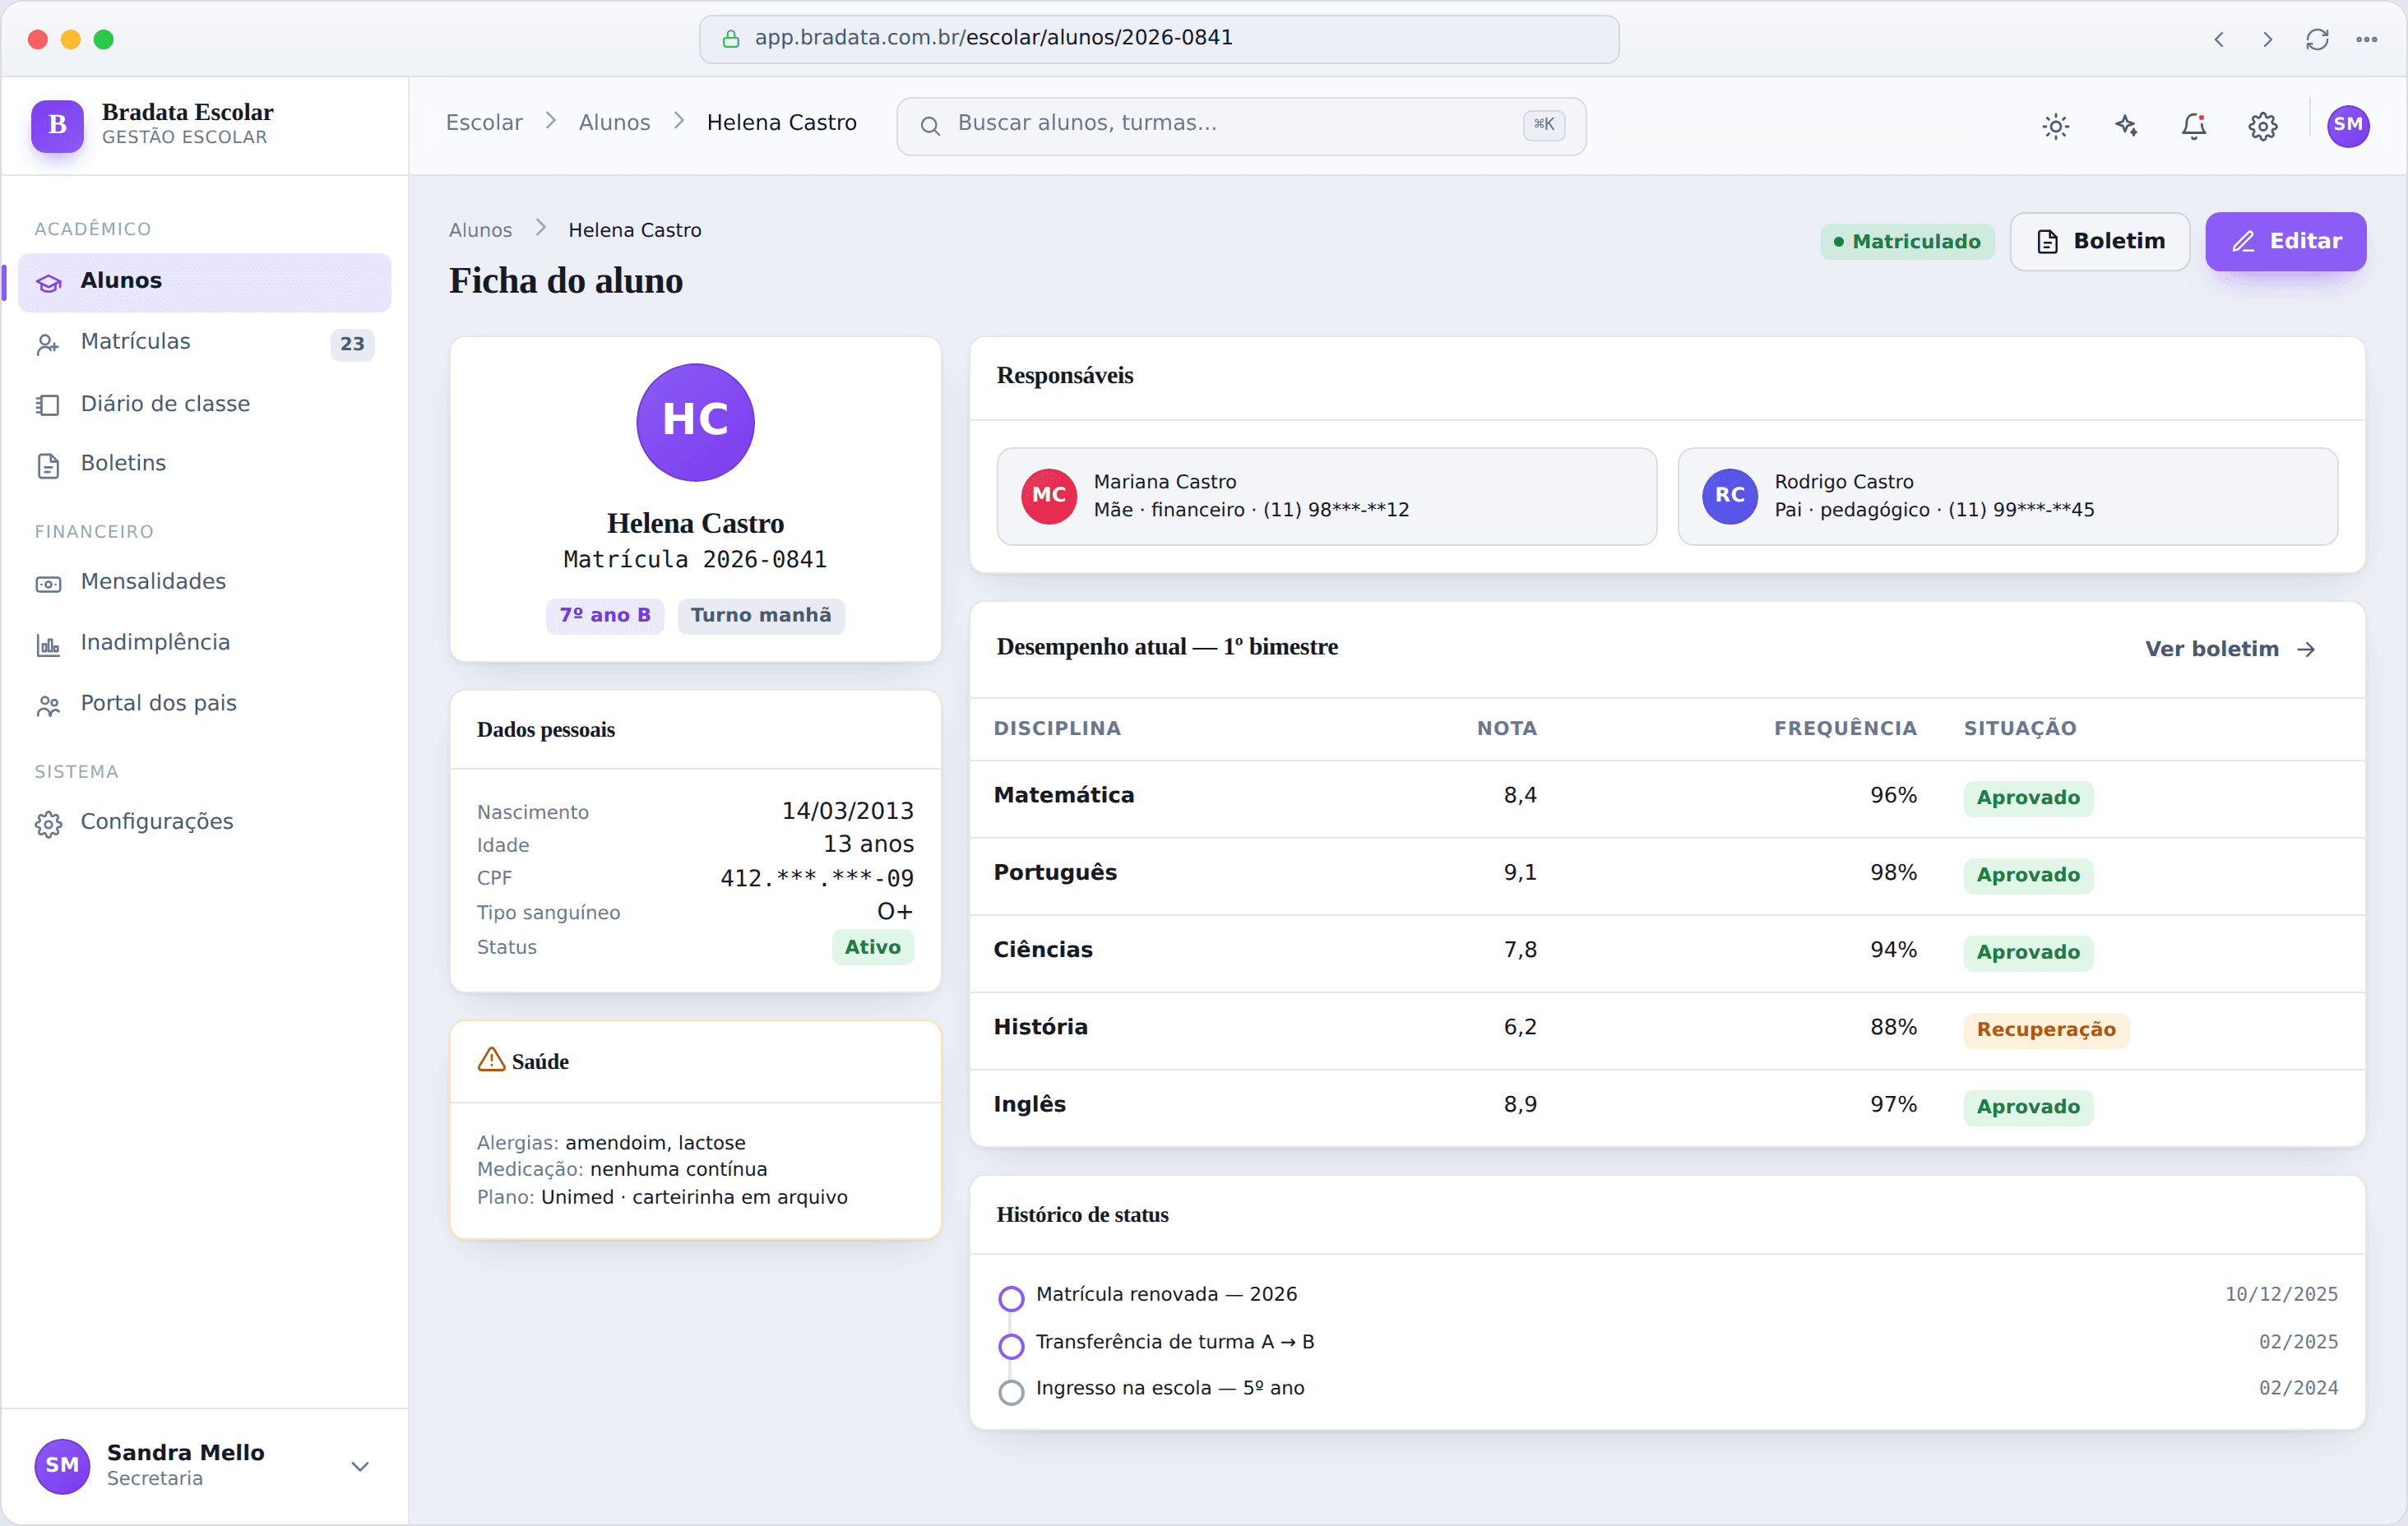Screen dimensions: 2408x1526
Task: Click the Matriculado status badge
Action: (x=1907, y=241)
